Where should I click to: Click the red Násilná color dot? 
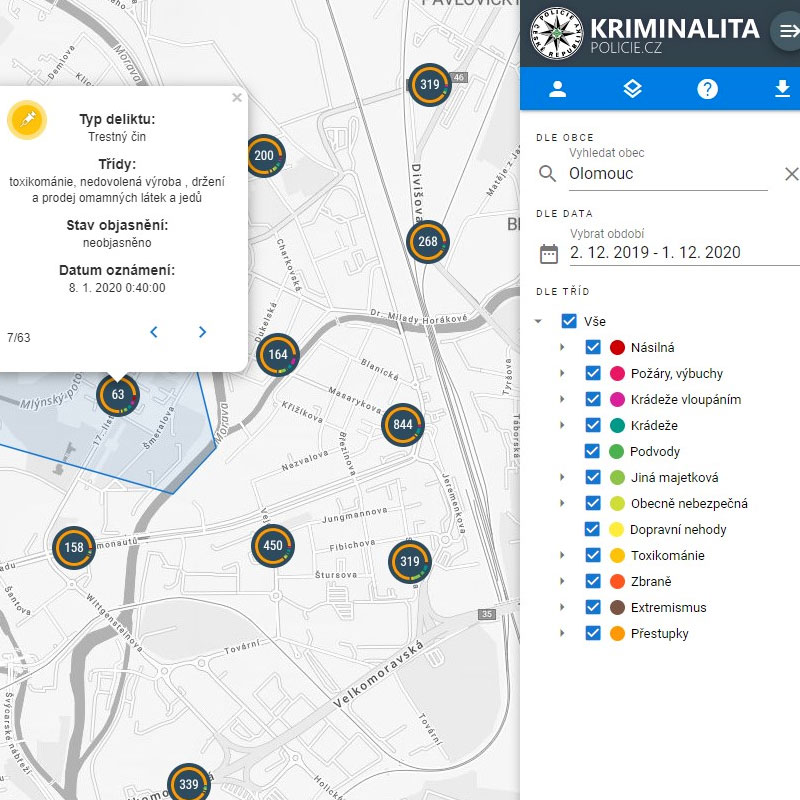coord(617,347)
